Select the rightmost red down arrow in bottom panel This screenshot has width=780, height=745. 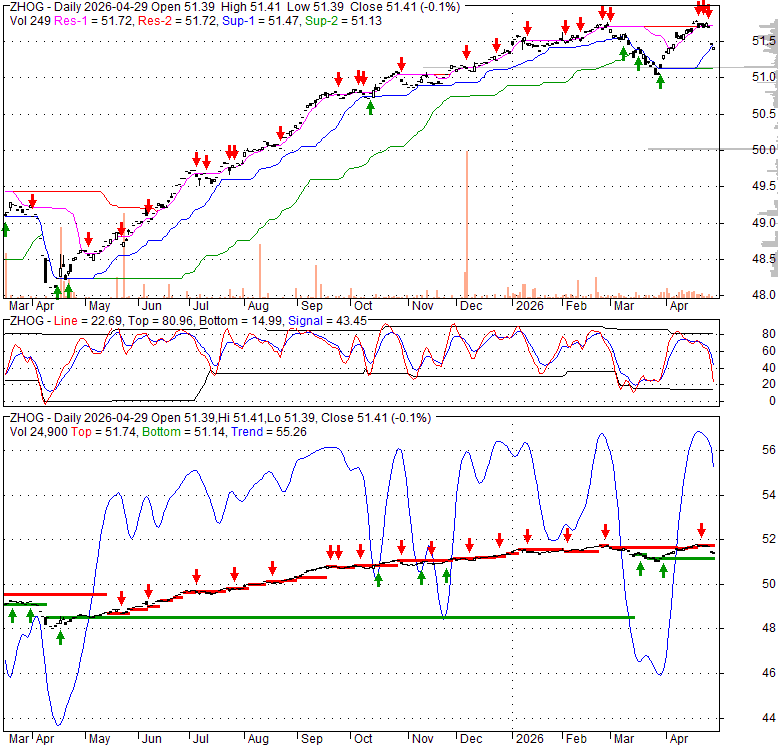[x=701, y=530]
